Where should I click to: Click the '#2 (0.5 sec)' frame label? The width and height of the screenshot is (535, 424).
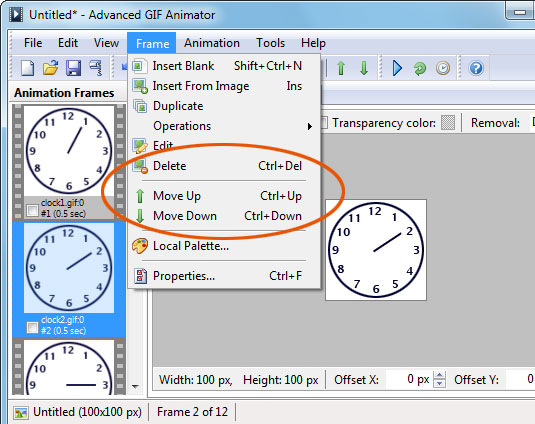(x=63, y=331)
